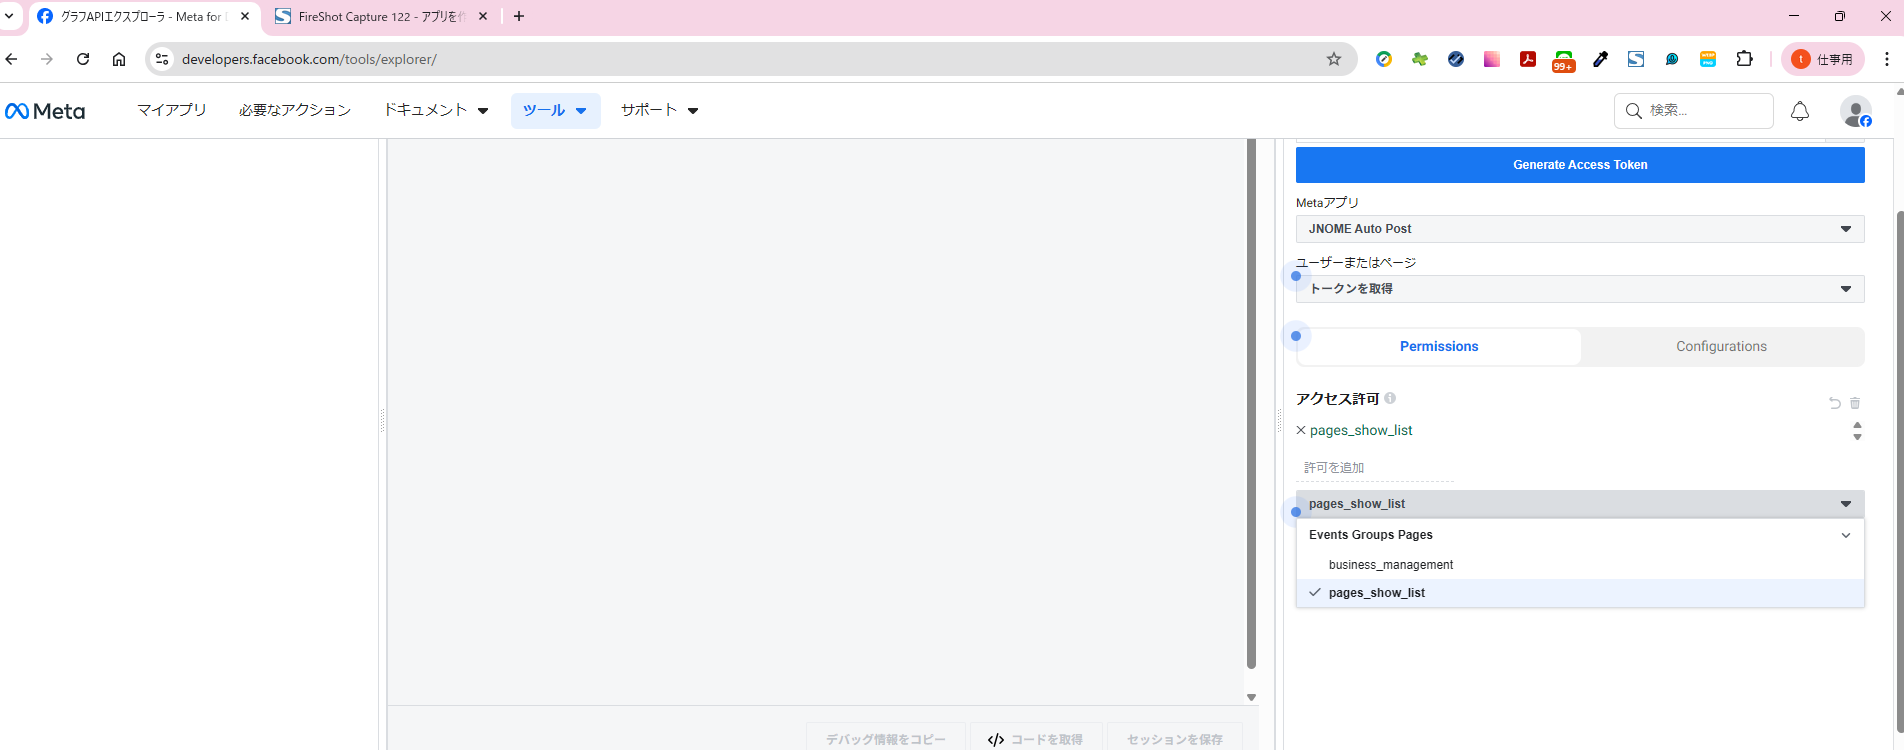Select the business_management permission
This screenshot has width=1904, height=750.
(x=1580, y=565)
